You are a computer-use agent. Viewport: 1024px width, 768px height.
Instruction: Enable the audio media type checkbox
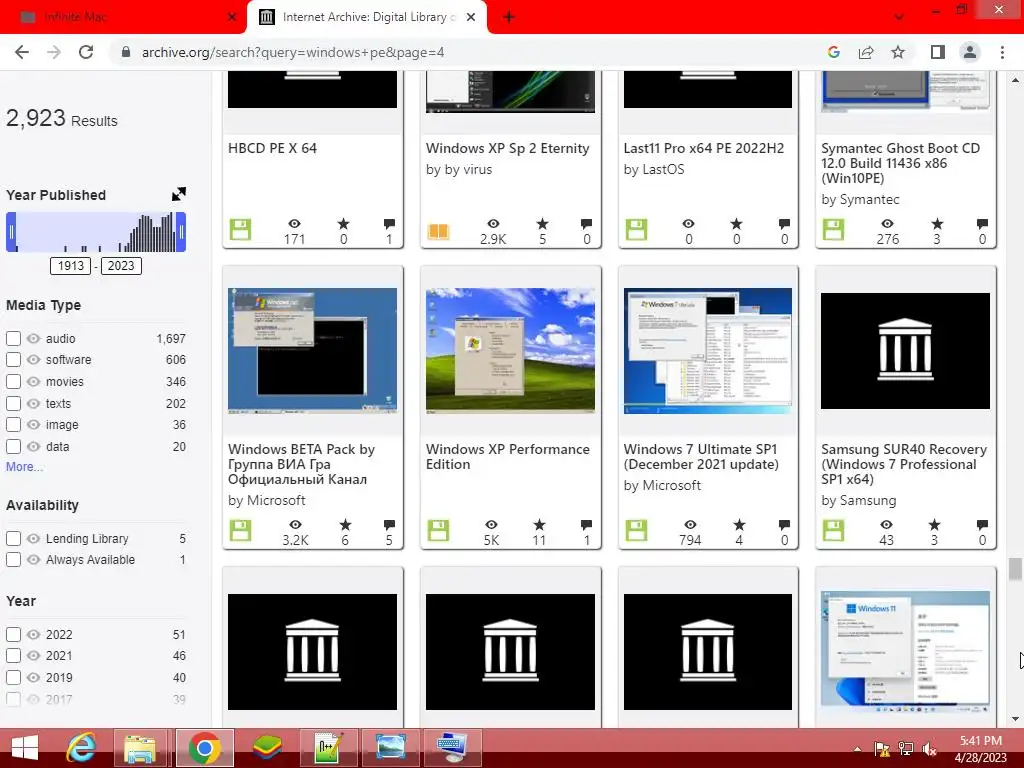click(13, 338)
